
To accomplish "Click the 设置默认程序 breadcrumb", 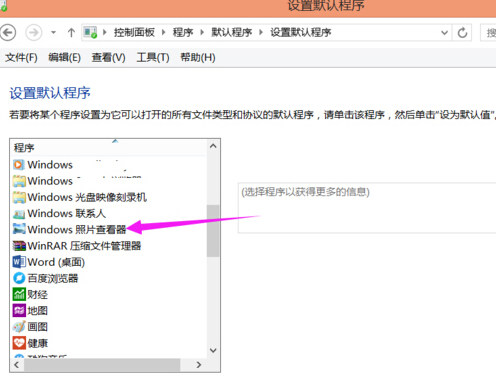I will click(301, 32).
